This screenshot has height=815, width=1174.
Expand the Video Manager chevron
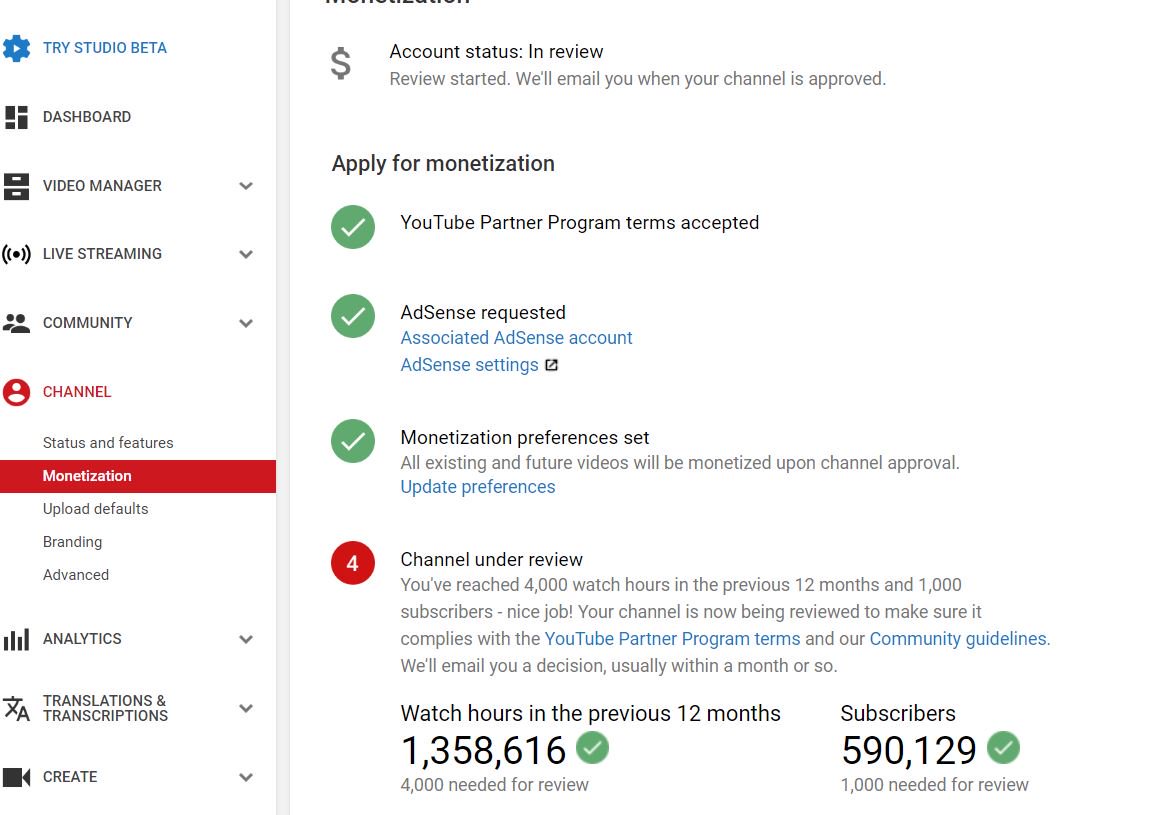pos(246,186)
